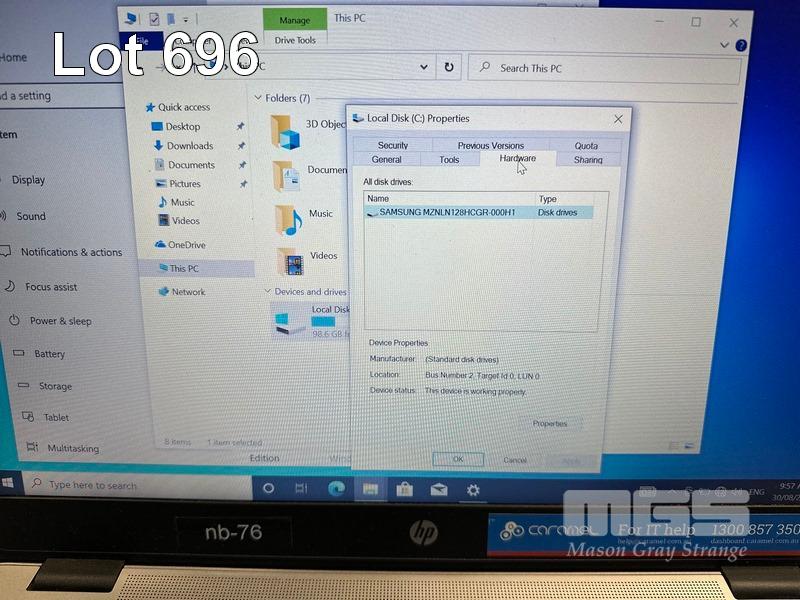The image size is (800, 600).
Task: Click the Settings gear on taskbar
Action: click(x=473, y=489)
